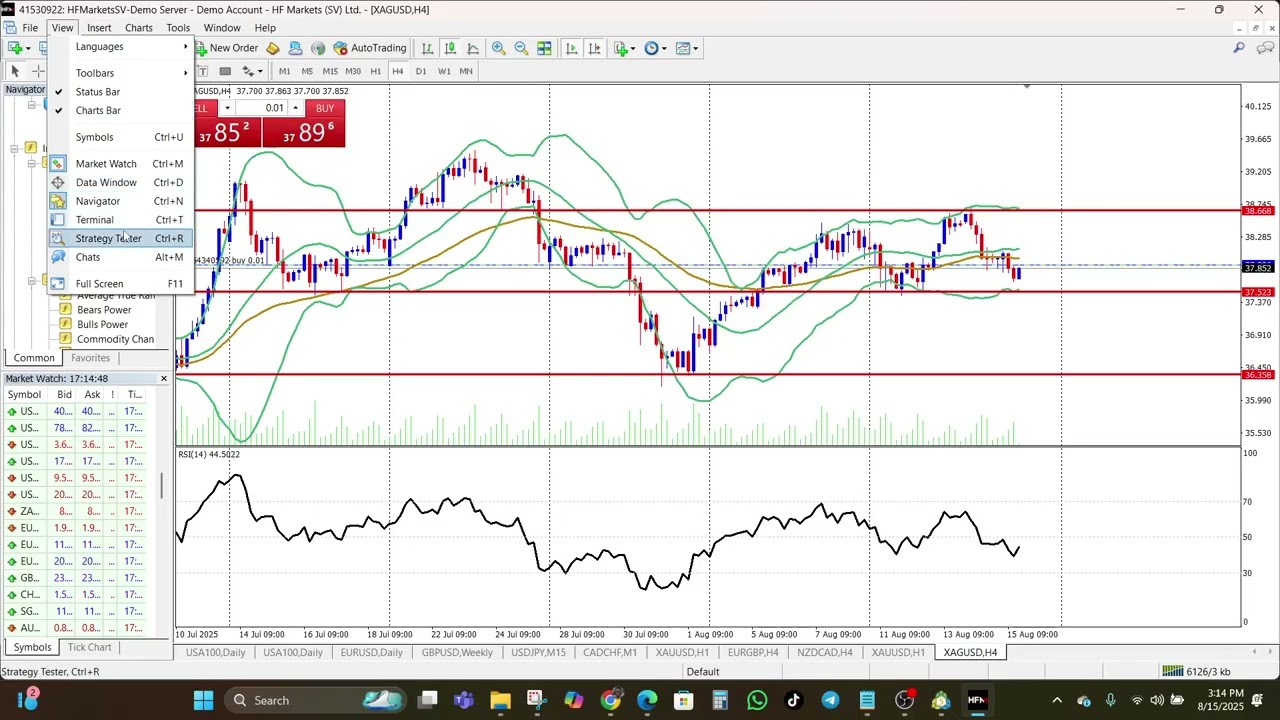Open the Charts menu
Image resolution: width=1280 pixels, height=720 pixels.
(138, 27)
